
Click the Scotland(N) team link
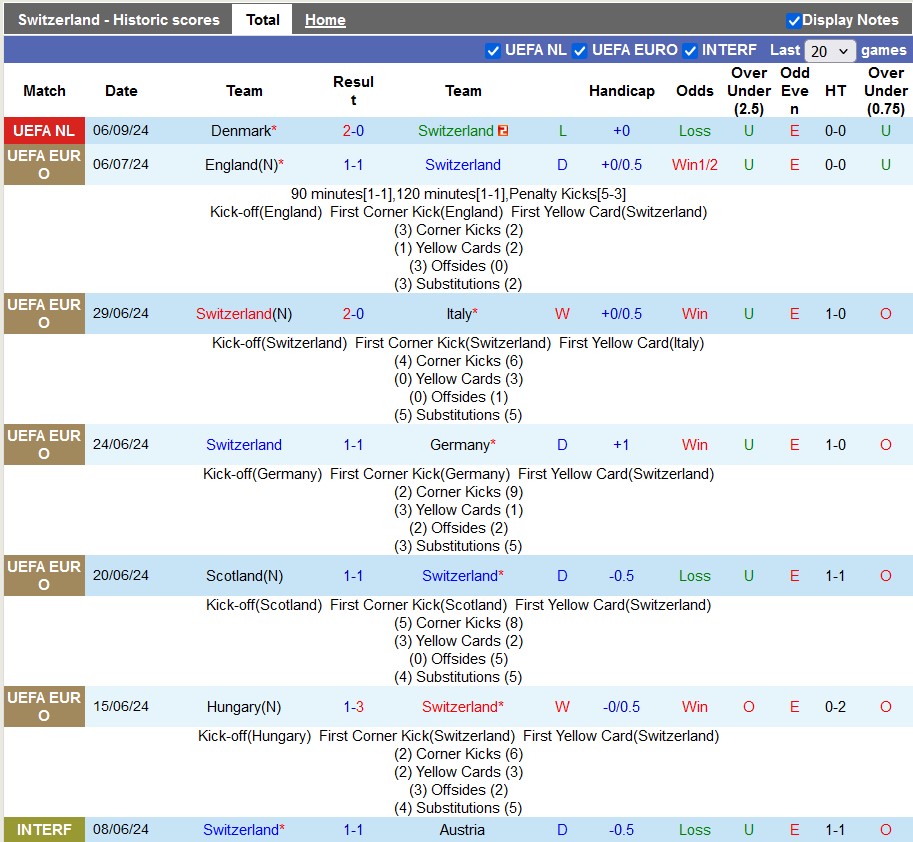click(x=244, y=576)
